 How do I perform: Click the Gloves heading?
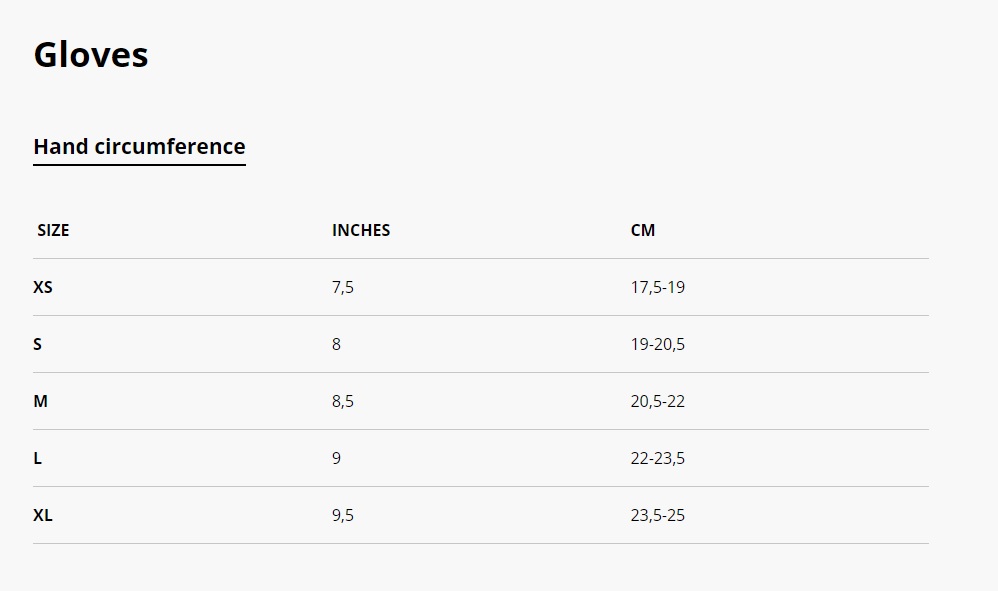pos(91,55)
